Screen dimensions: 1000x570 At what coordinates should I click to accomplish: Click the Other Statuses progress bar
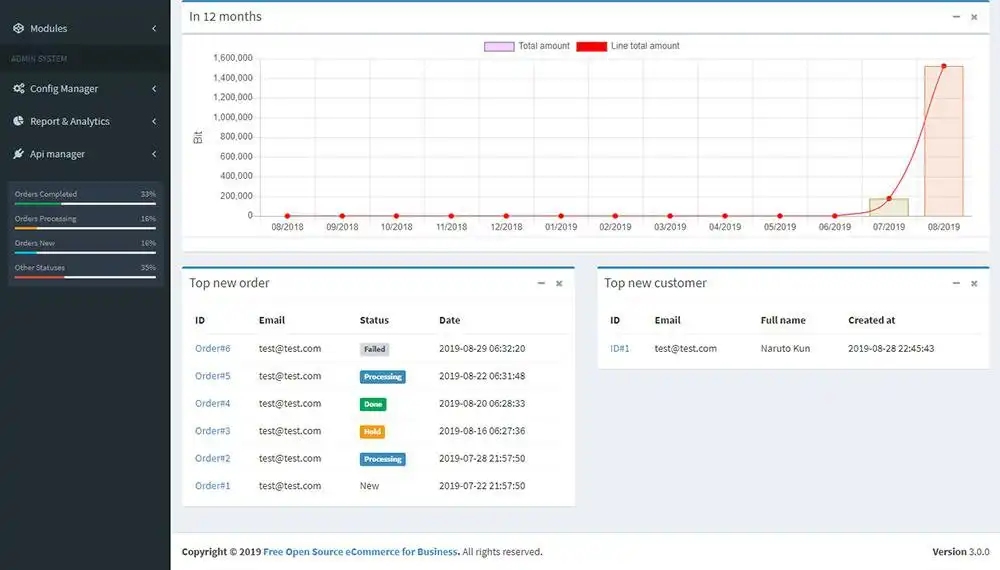click(85, 277)
